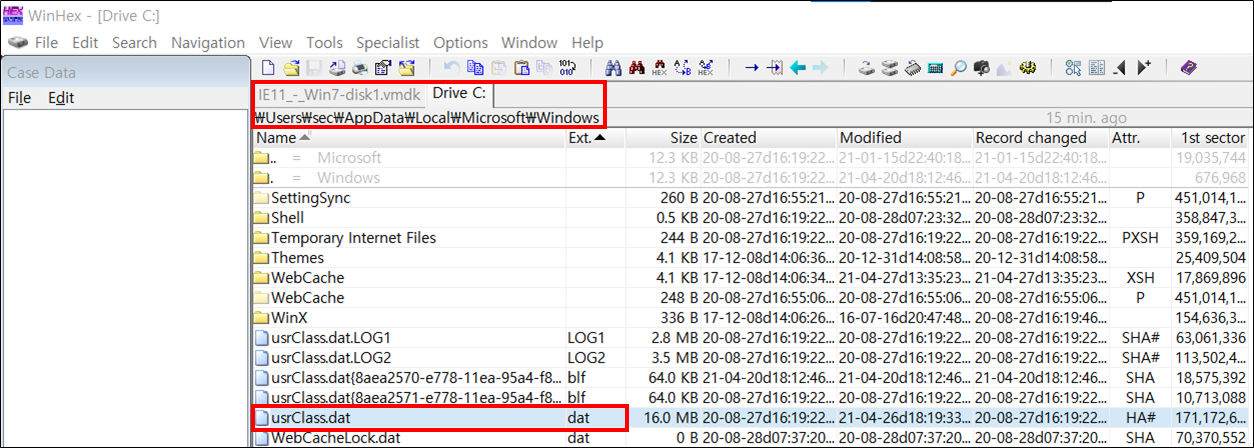Viewport: 1254px width, 448px height.
Task: Open the File menu in menu bar
Action: click(46, 43)
